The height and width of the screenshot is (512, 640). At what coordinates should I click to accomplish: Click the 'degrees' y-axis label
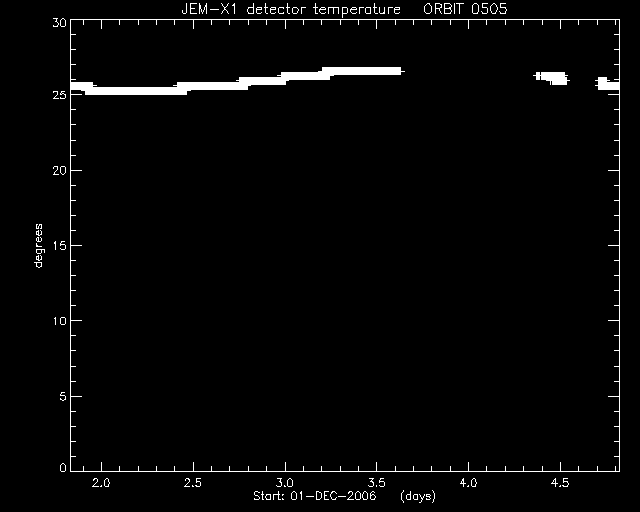[38, 246]
